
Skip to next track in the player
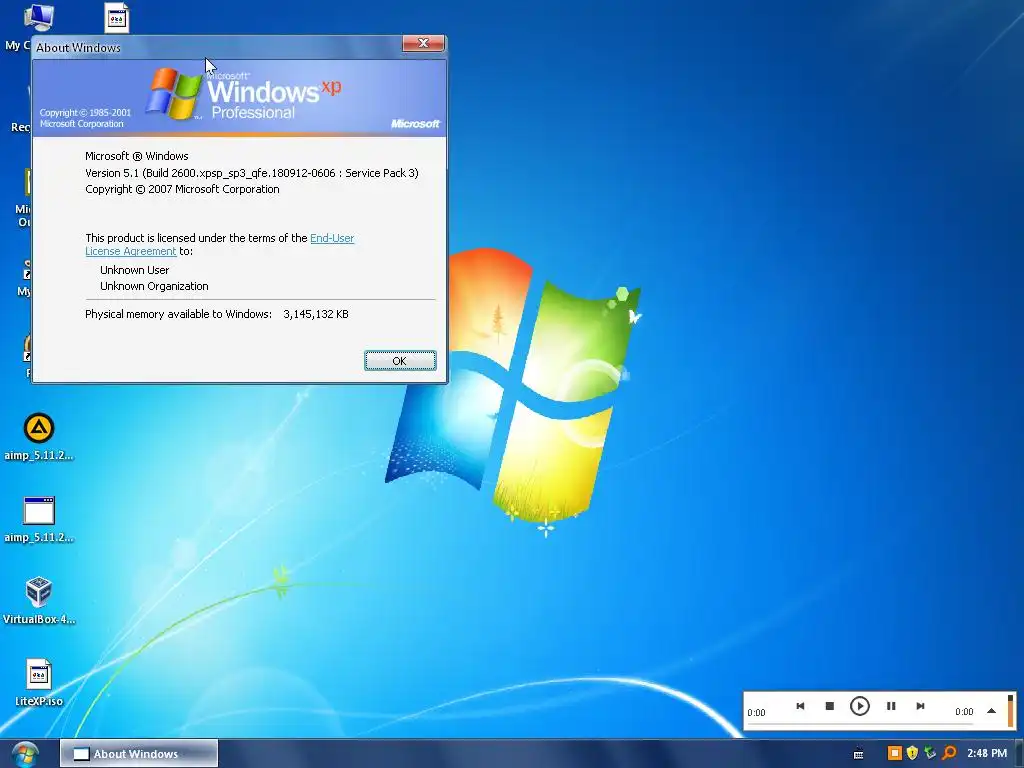coord(920,706)
